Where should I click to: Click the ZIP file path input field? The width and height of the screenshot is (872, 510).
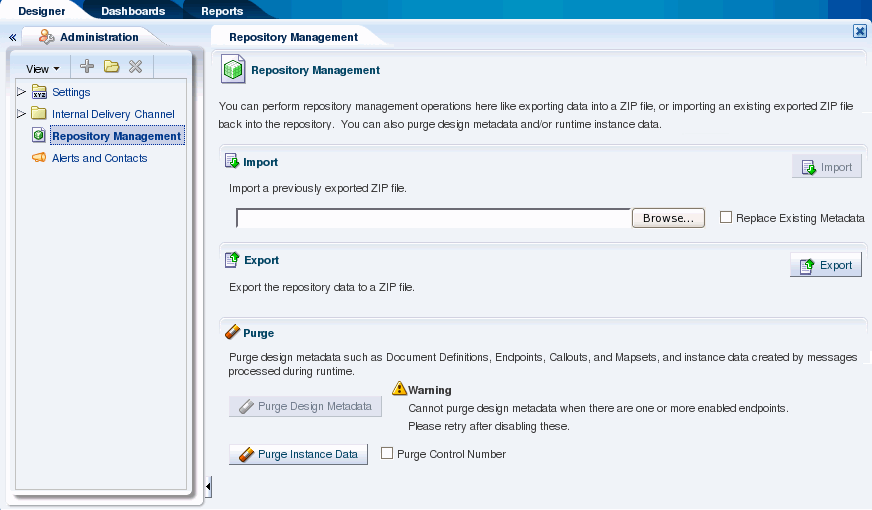click(x=433, y=218)
